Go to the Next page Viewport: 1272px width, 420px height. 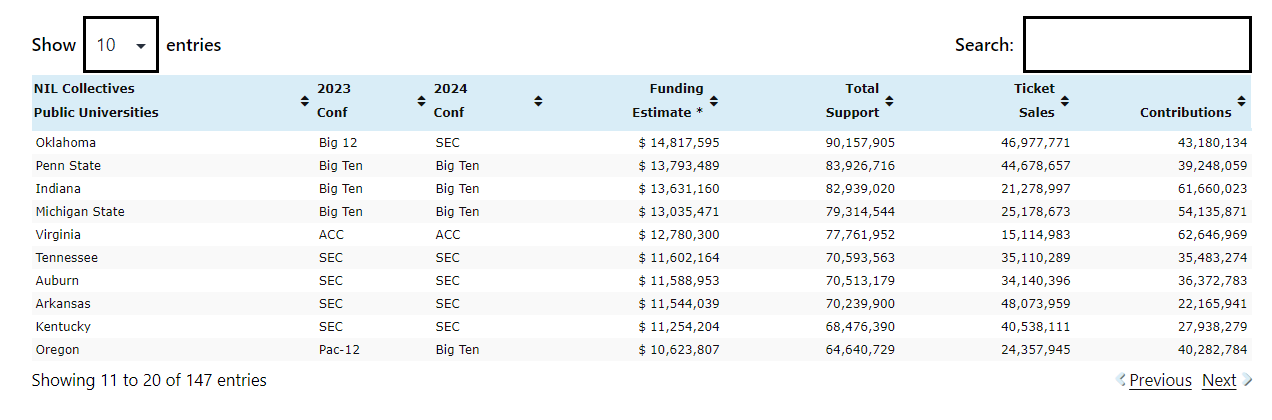[x=1219, y=380]
